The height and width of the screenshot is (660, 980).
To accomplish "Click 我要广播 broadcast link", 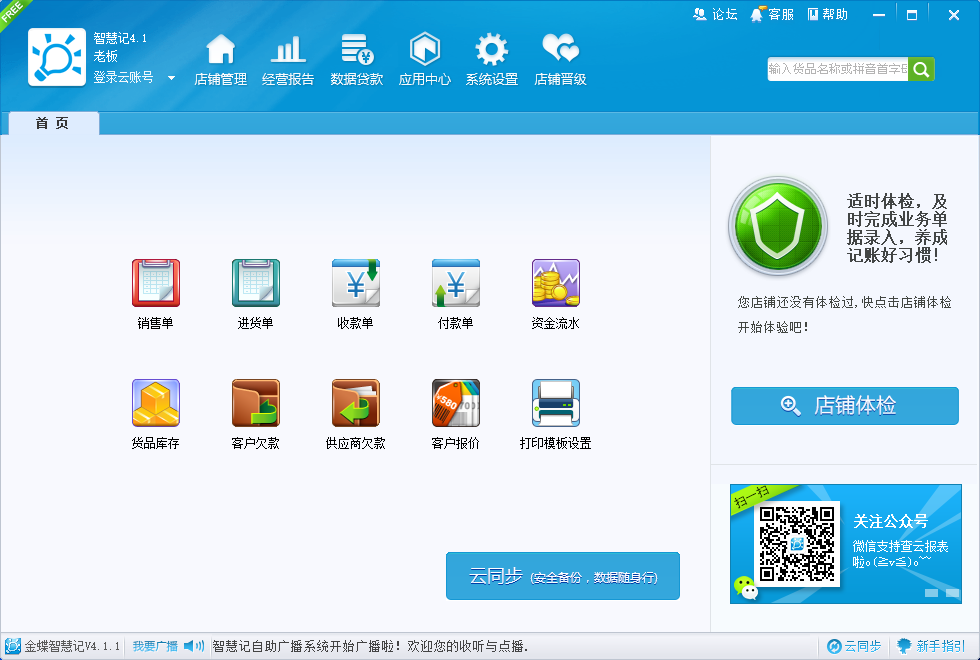I will tap(155, 646).
